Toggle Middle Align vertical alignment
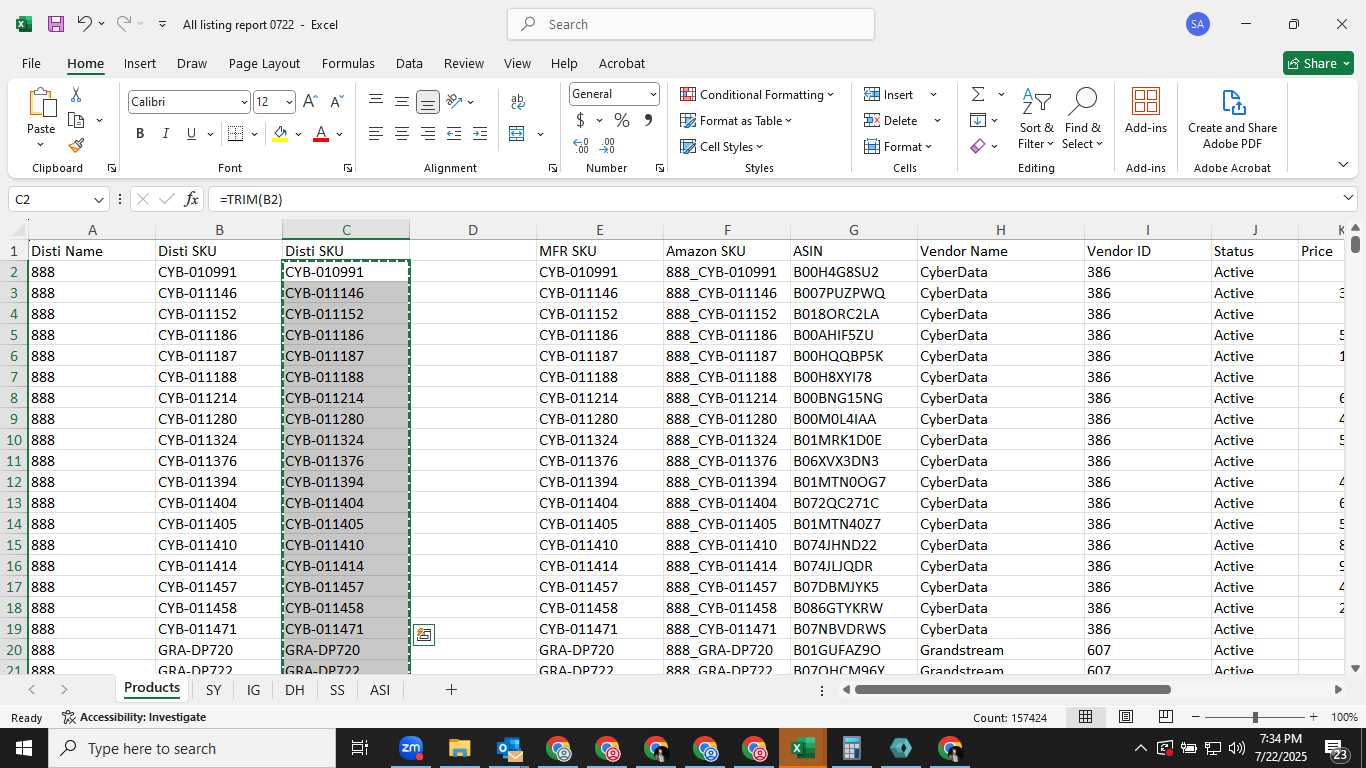The width and height of the screenshot is (1366, 768). point(402,102)
